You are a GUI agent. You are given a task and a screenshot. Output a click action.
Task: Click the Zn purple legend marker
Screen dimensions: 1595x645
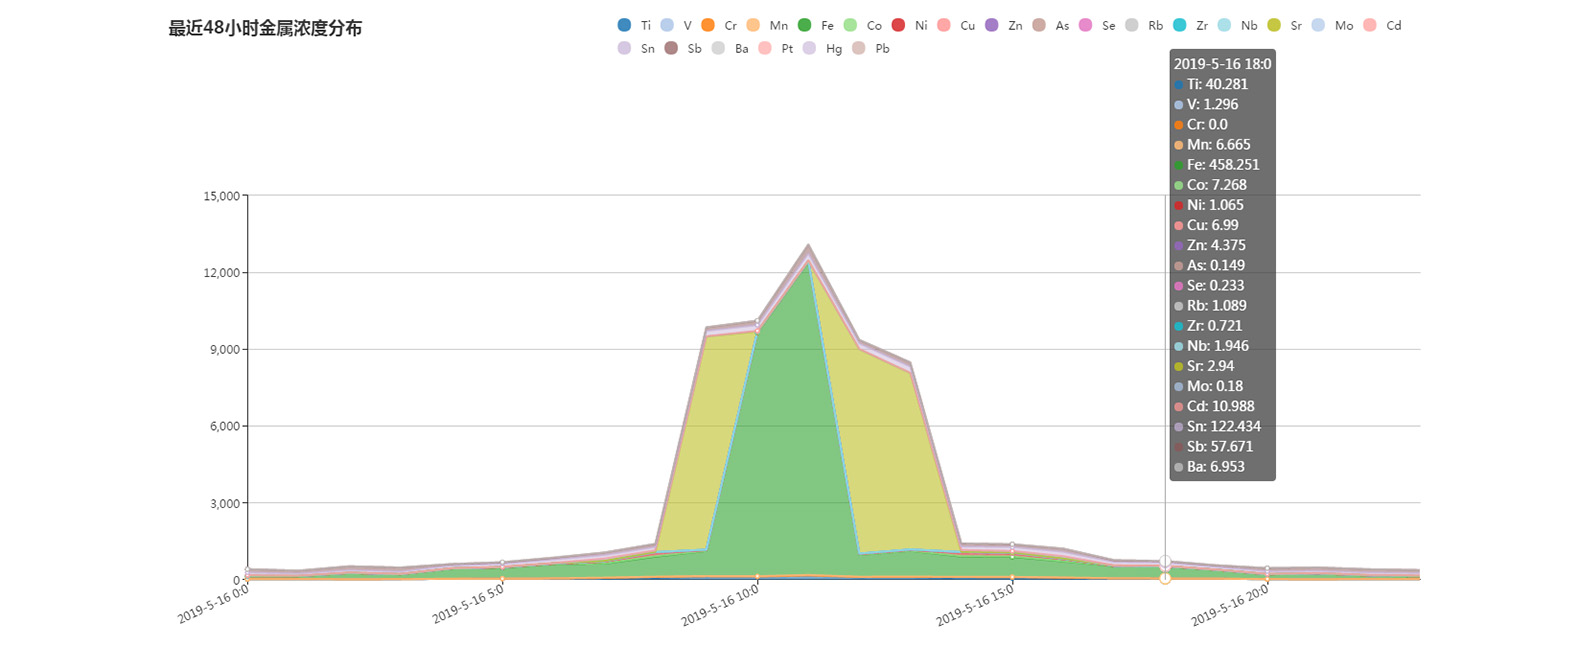pyautogui.click(x=992, y=25)
